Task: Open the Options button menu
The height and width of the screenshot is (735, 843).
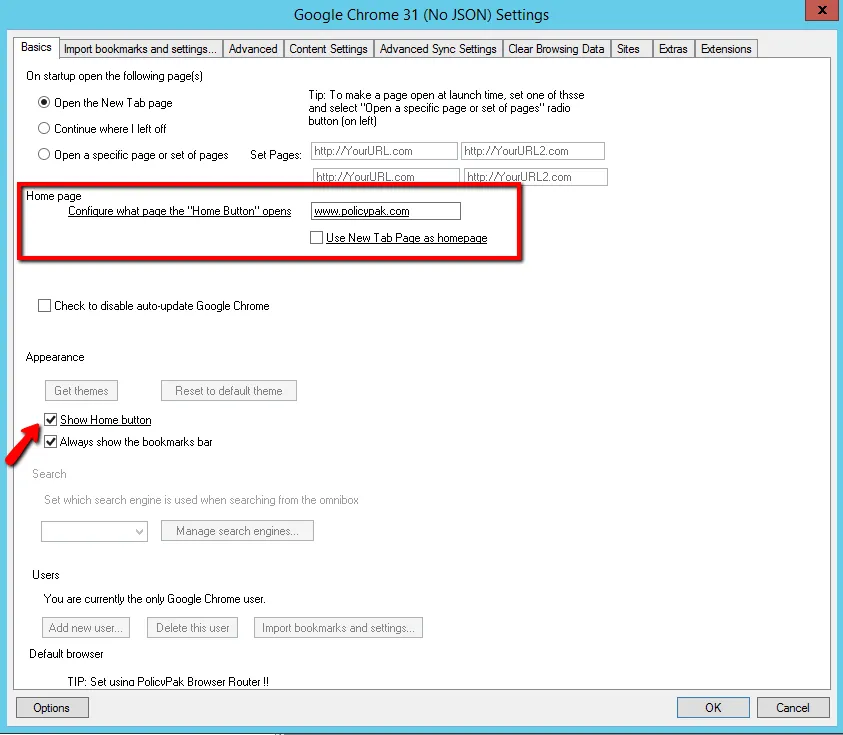Action: (x=52, y=708)
